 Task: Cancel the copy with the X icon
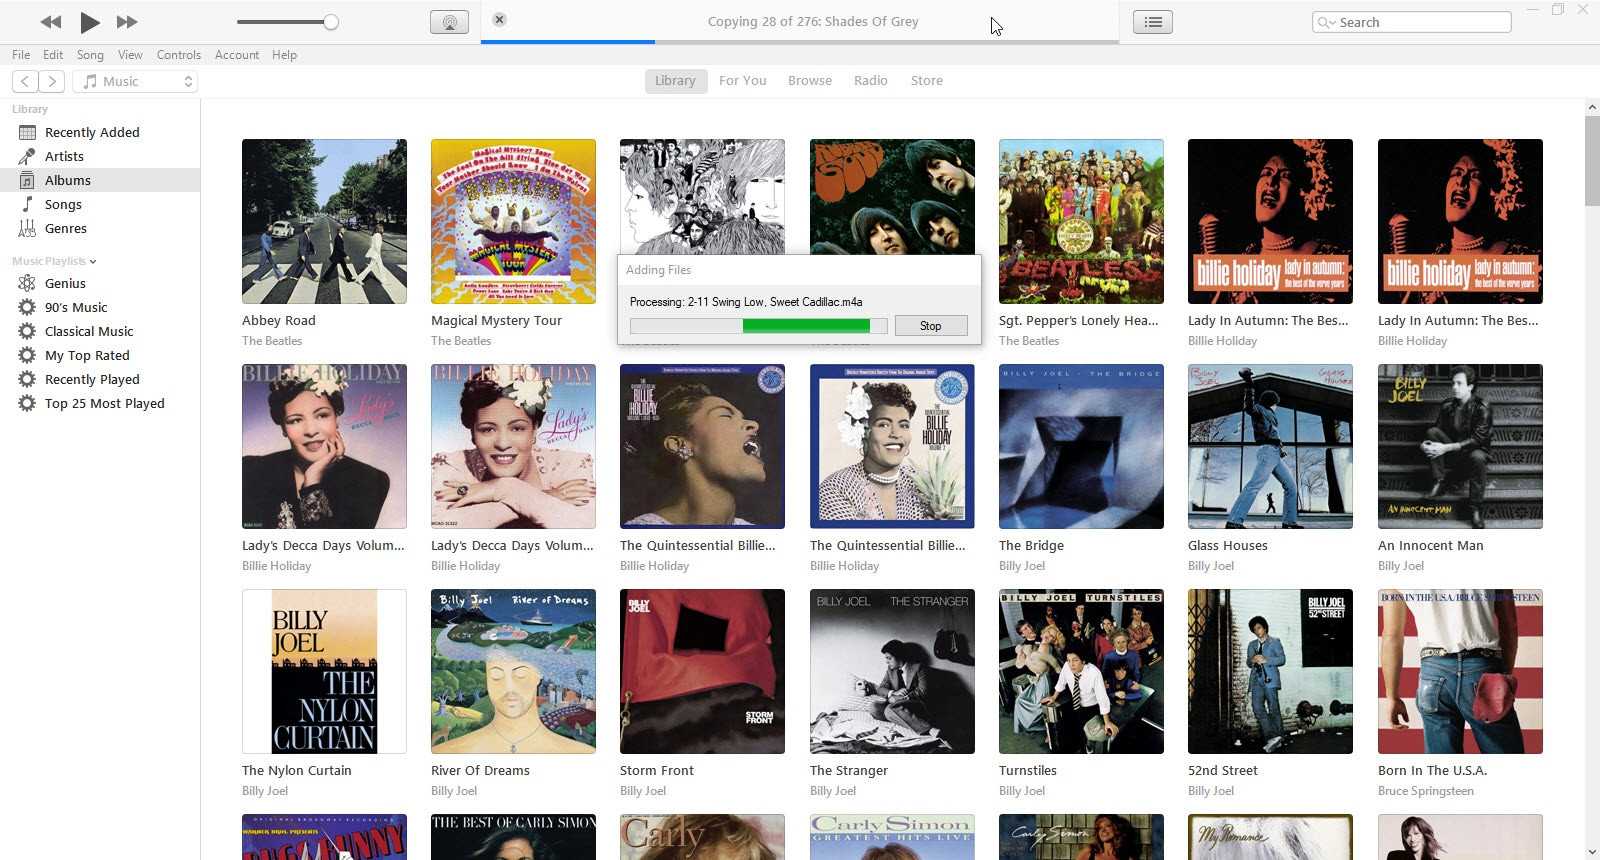(x=499, y=19)
